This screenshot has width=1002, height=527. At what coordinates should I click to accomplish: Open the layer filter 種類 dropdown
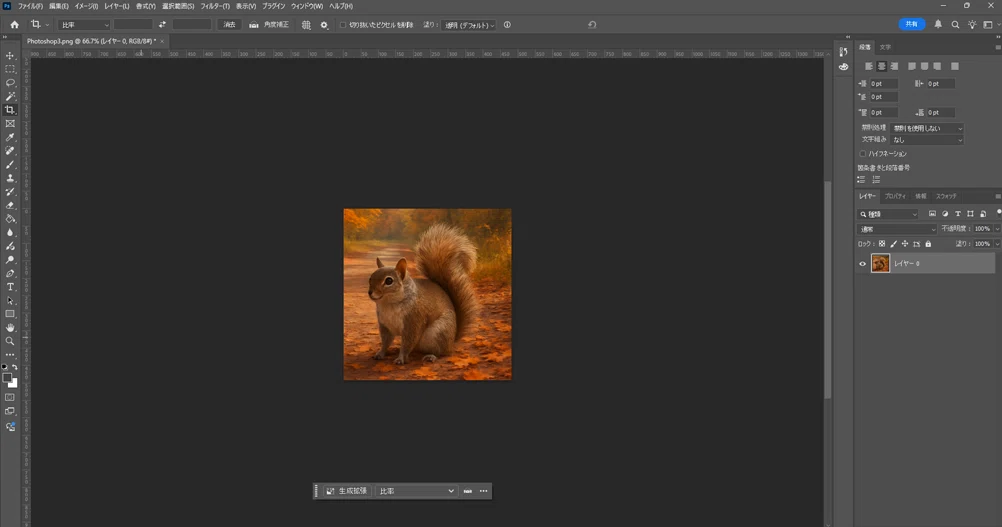click(x=888, y=214)
